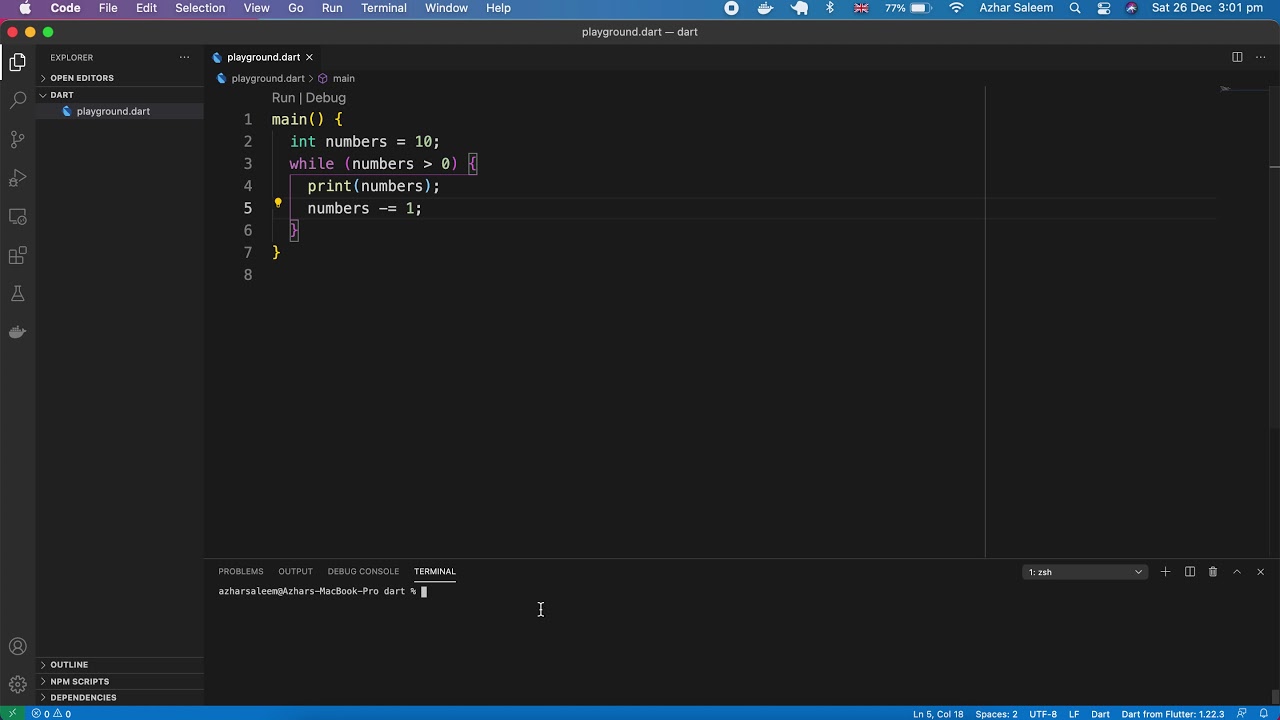Viewport: 1280px width, 720px height.
Task: Switch to the Output panel tab
Action: click(295, 571)
